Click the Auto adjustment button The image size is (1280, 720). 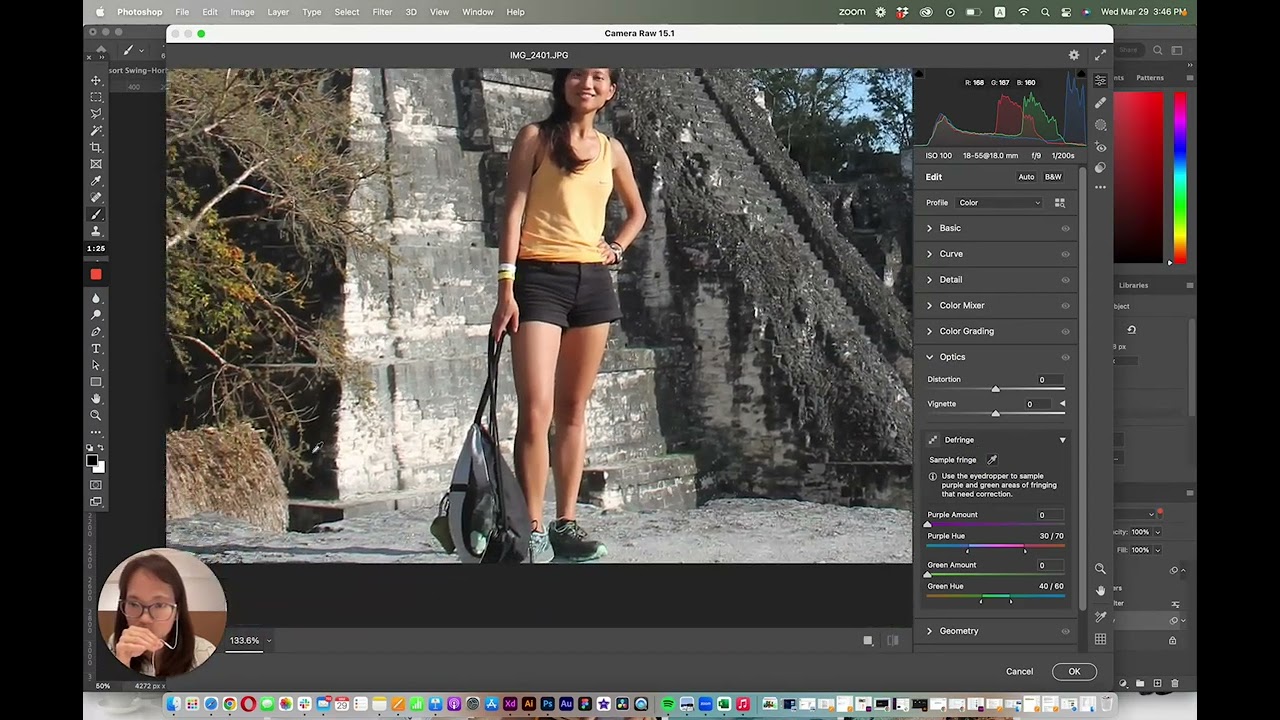pyautogui.click(x=1026, y=177)
